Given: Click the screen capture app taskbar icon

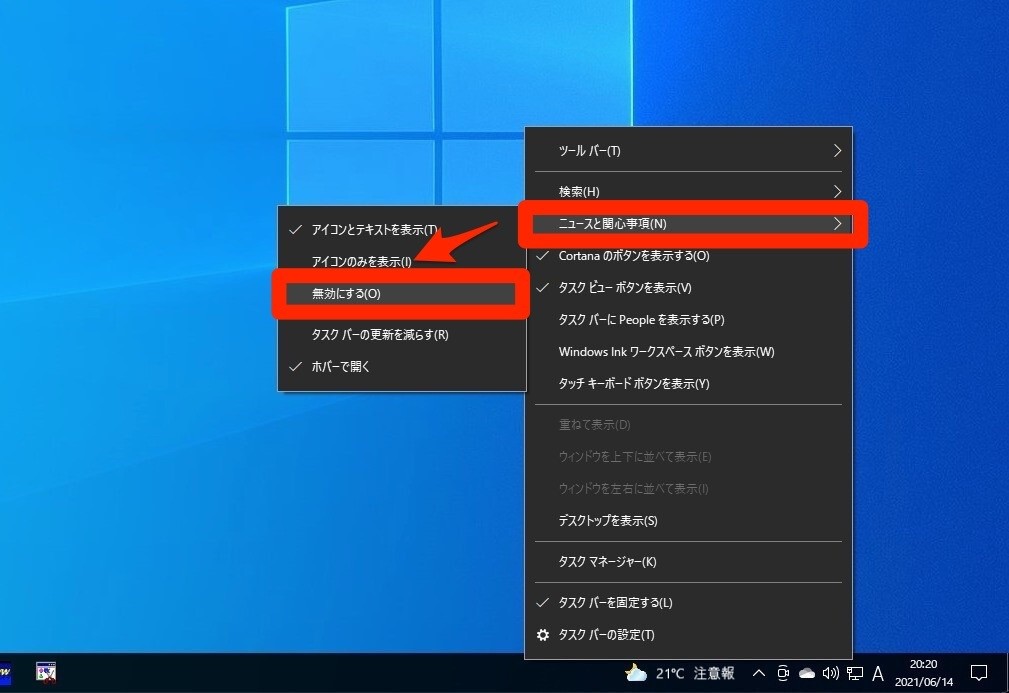Looking at the screenshot, I should [x=45, y=672].
